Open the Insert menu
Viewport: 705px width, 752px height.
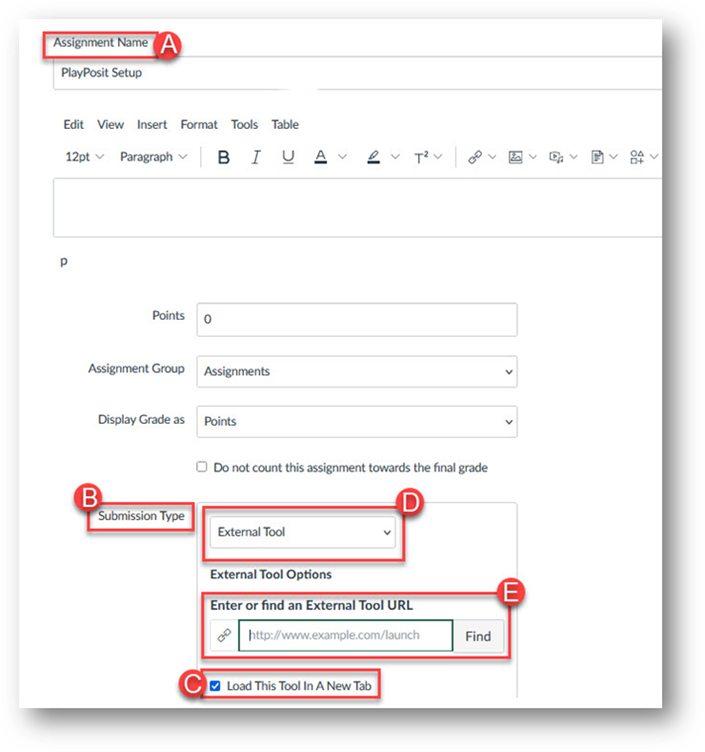pos(152,125)
